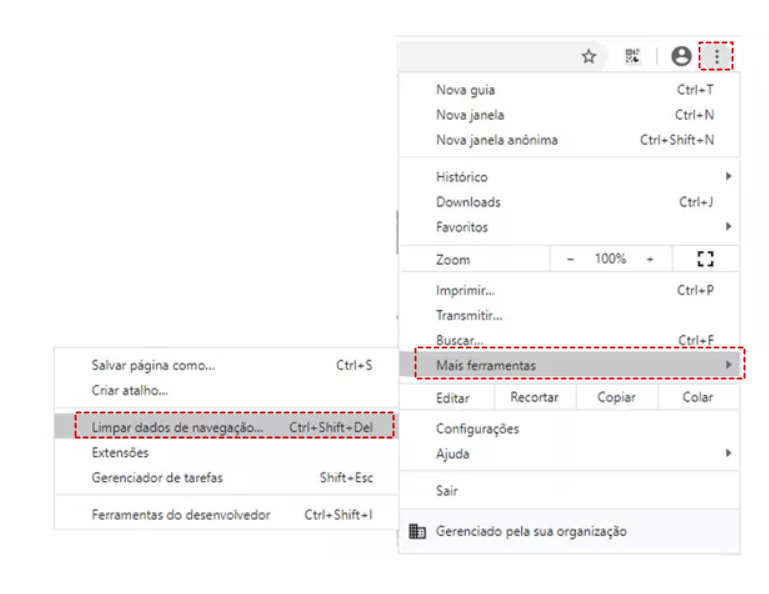Open Nova janela anônima
This screenshot has width=769, height=594.
[x=497, y=140]
